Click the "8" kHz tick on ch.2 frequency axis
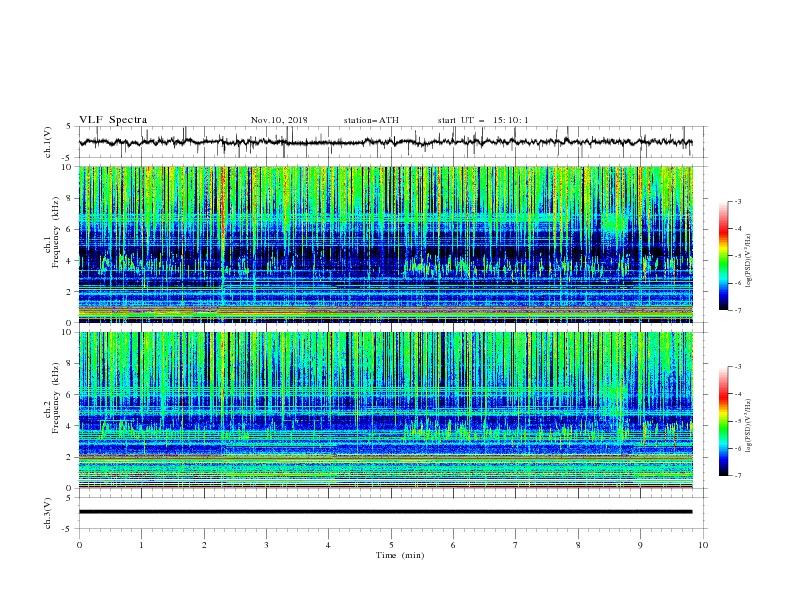 [x=70, y=364]
